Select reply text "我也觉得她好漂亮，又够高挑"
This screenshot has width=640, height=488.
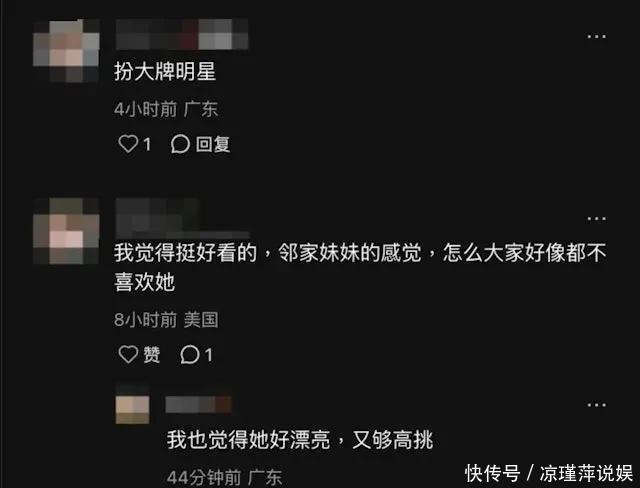[300, 440]
